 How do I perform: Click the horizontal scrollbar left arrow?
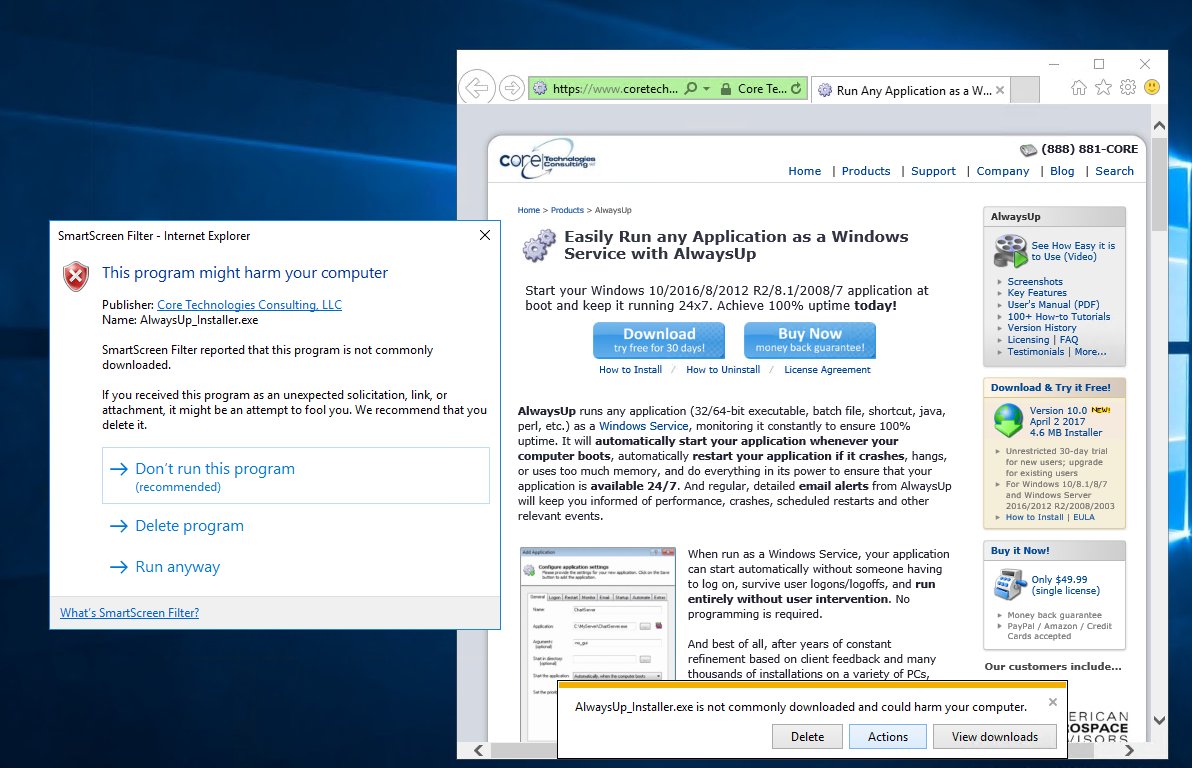point(479,751)
